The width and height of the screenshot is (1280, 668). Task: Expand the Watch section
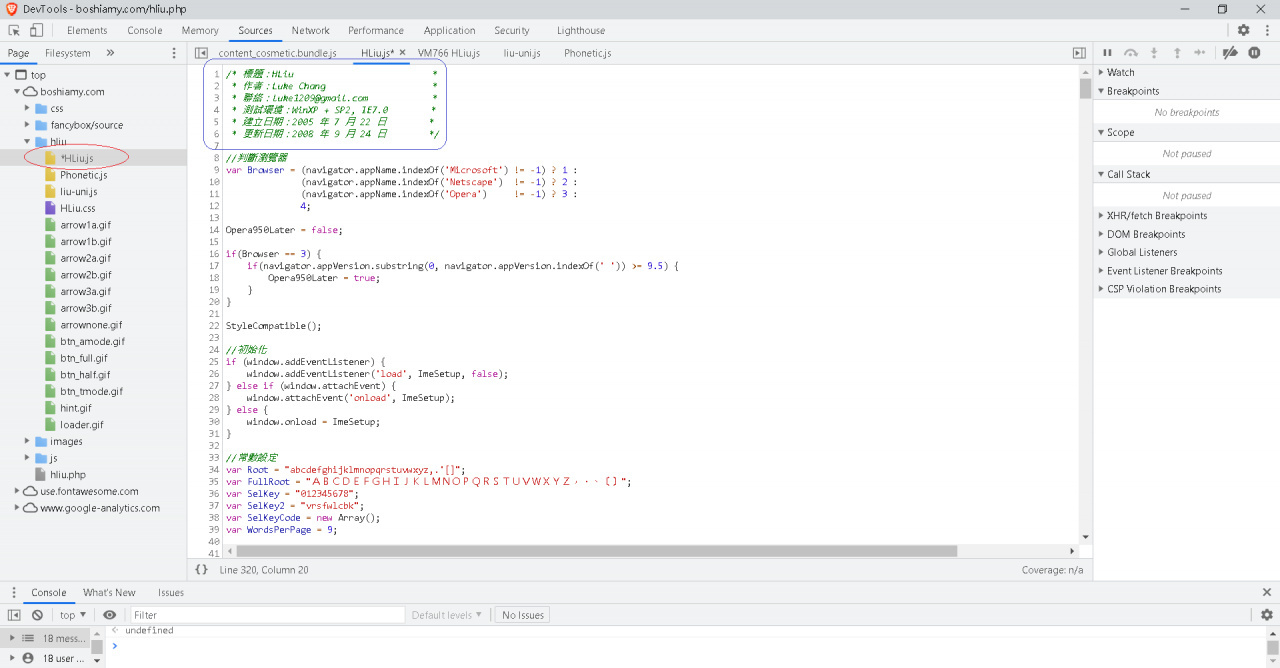pyautogui.click(x=1120, y=72)
